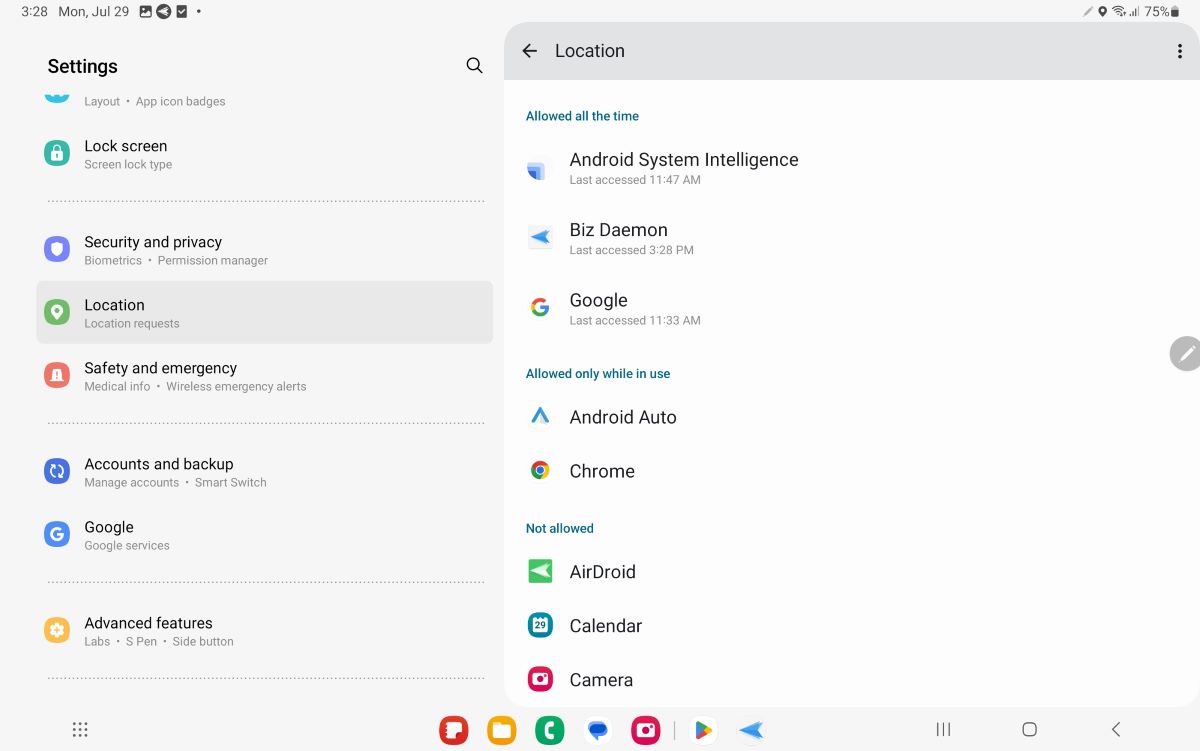Open Google Messages from the taskbar
Screen dimensions: 1200x751
[x=597, y=729]
